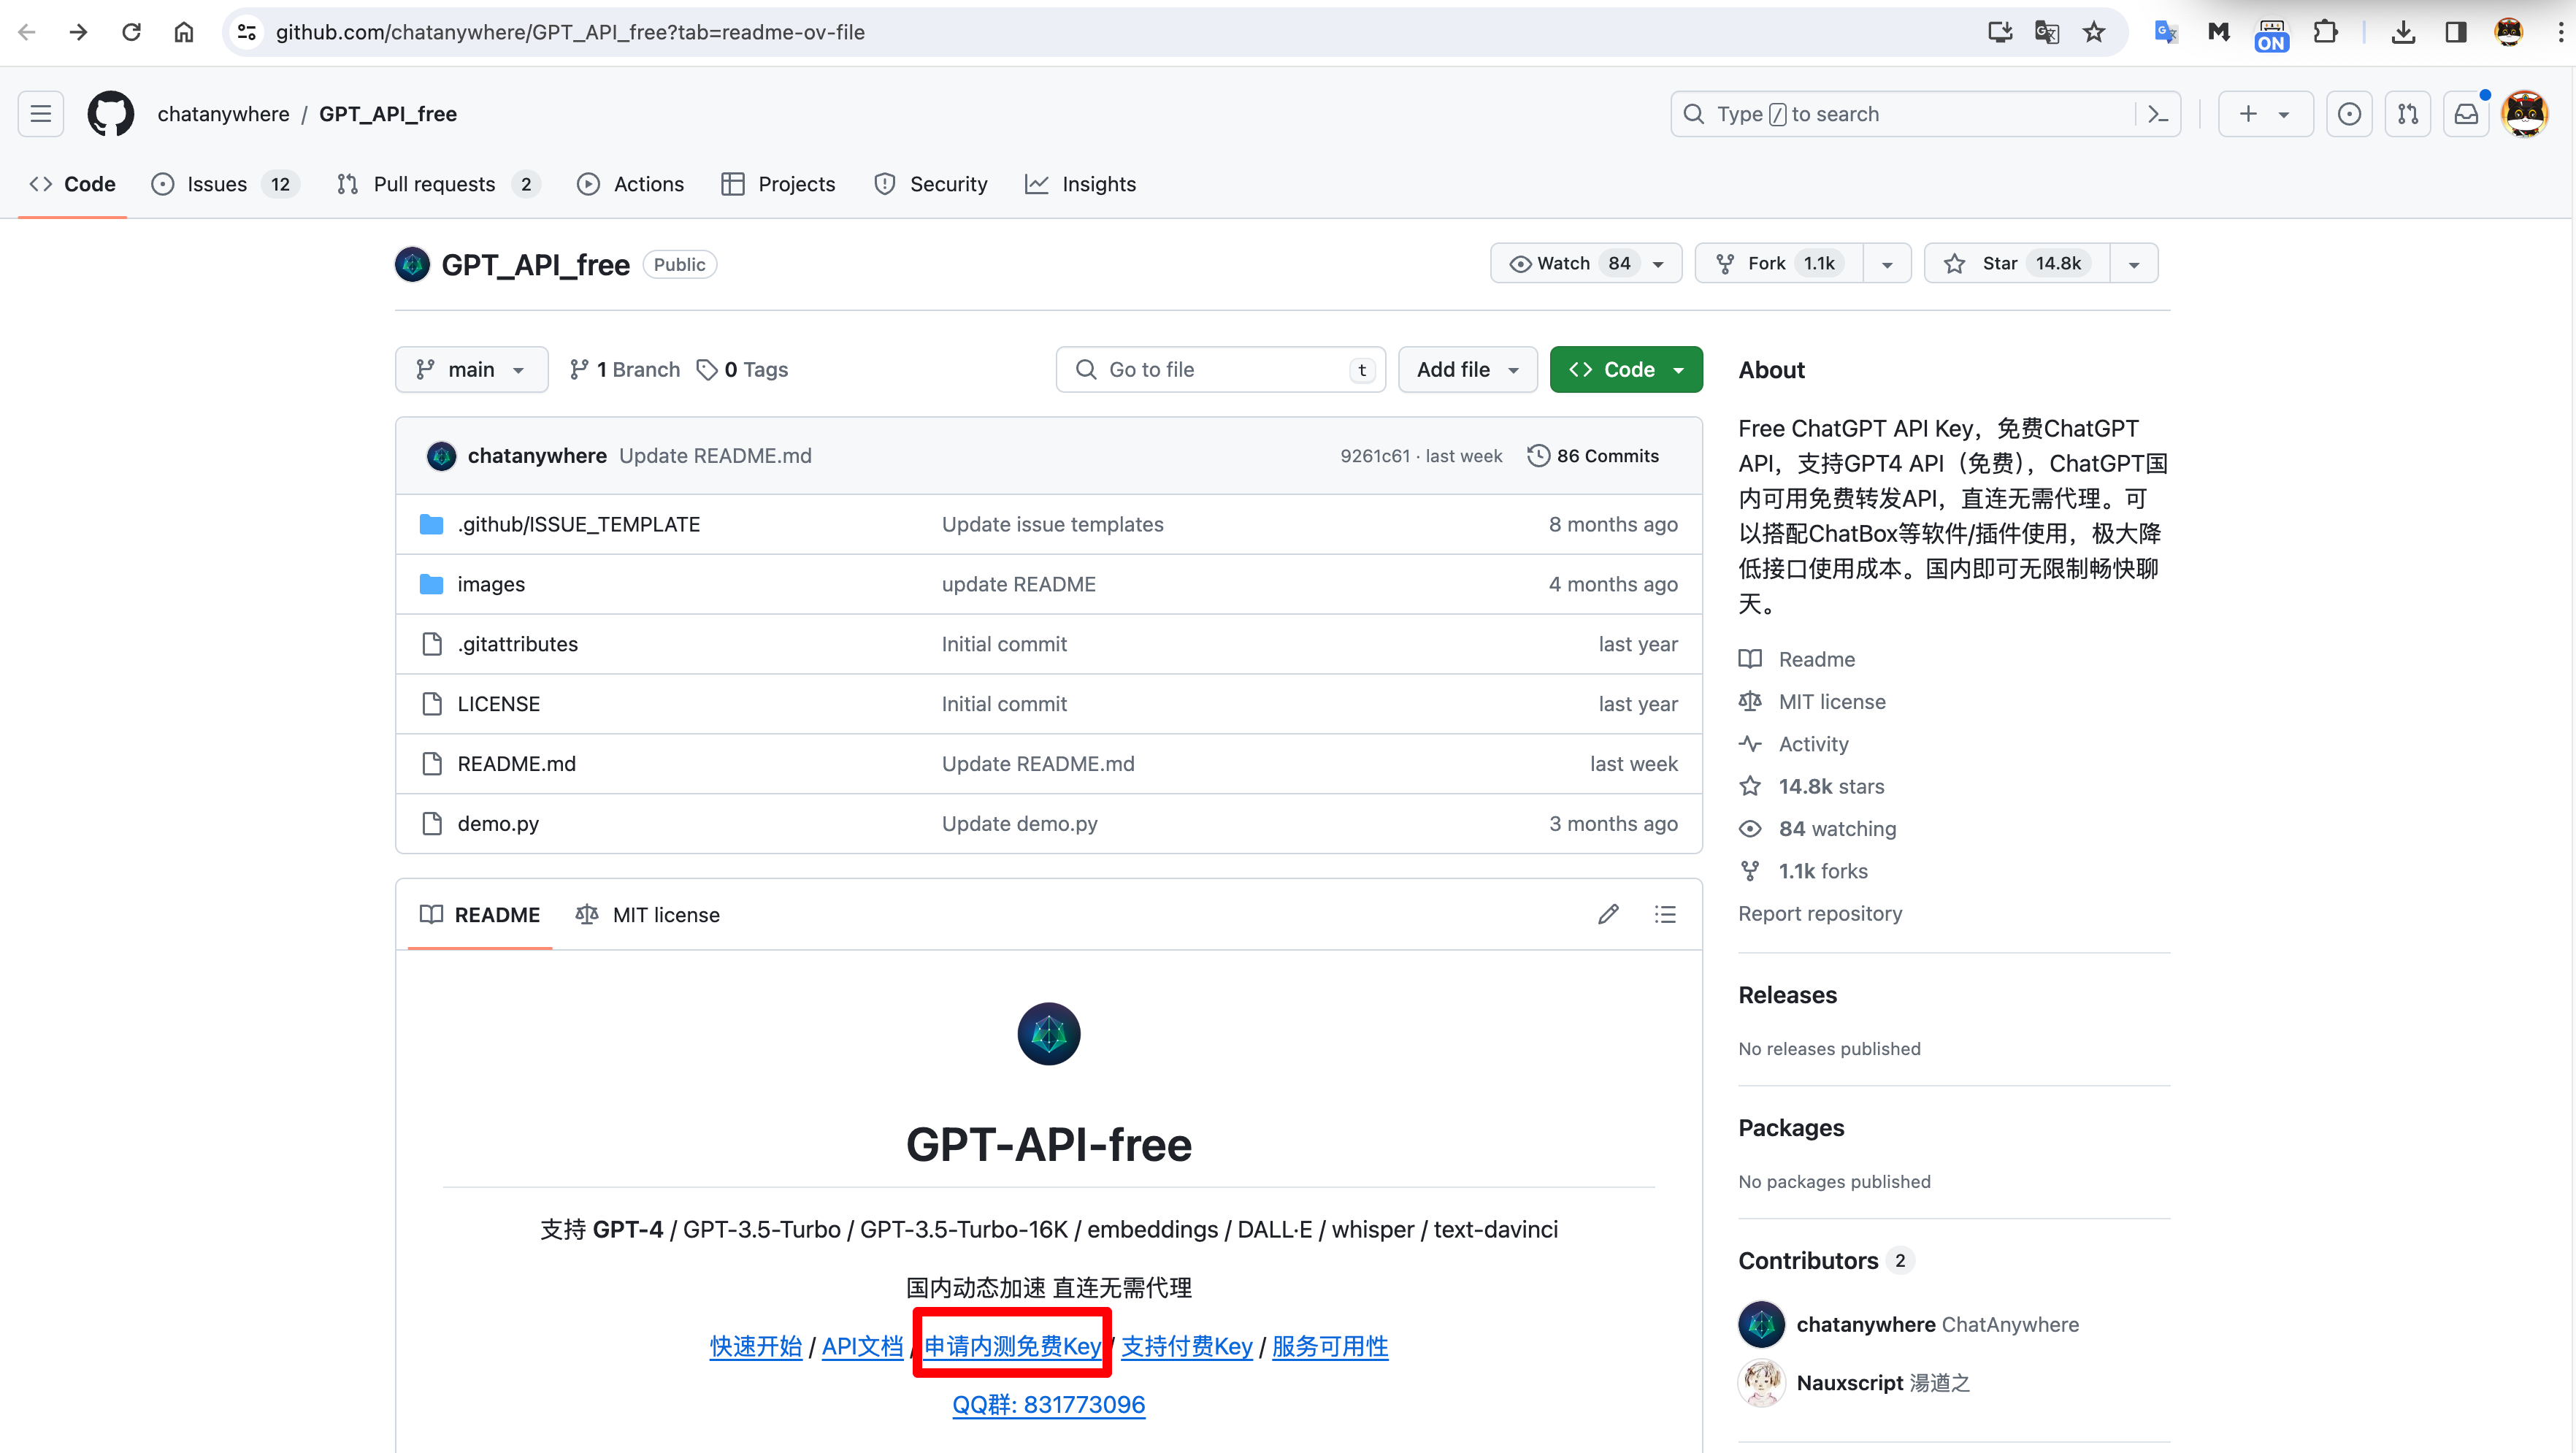Open the global pull requests icon in header
This screenshot has width=2576, height=1453.
click(x=2408, y=114)
